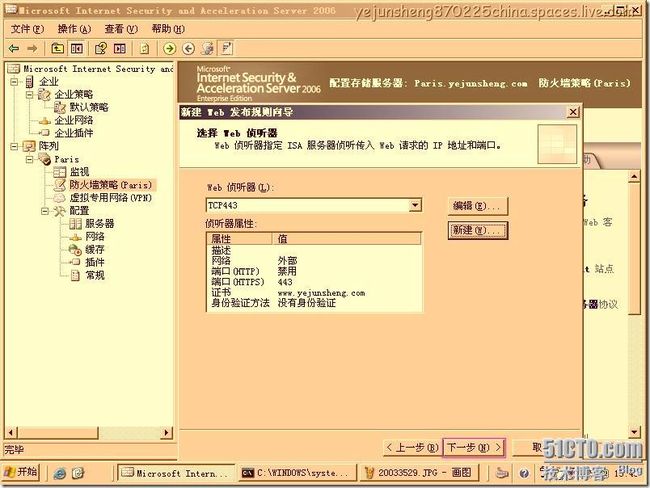650x488 pixels.
Task: Open the Web 侦听器 dropdown TCP443
Action: [x=415, y=205]
